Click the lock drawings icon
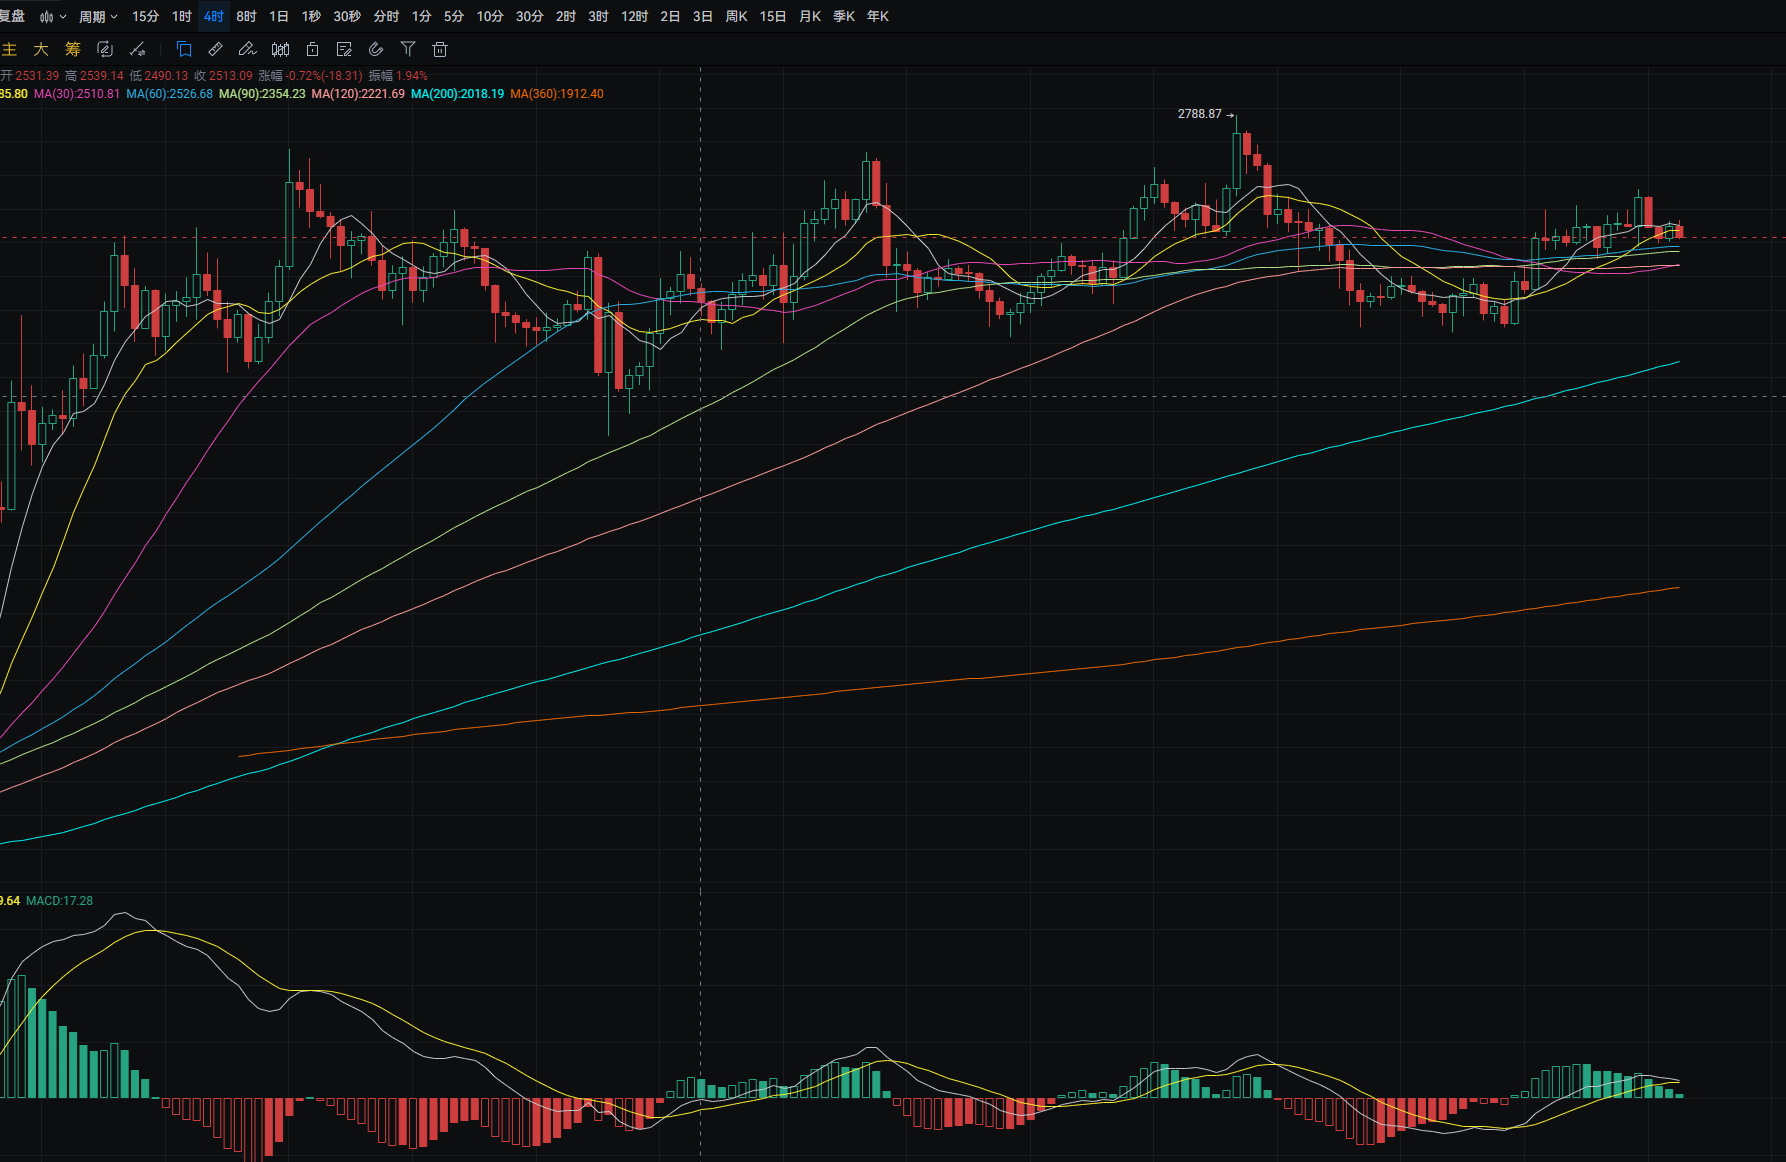 (312, 49)
